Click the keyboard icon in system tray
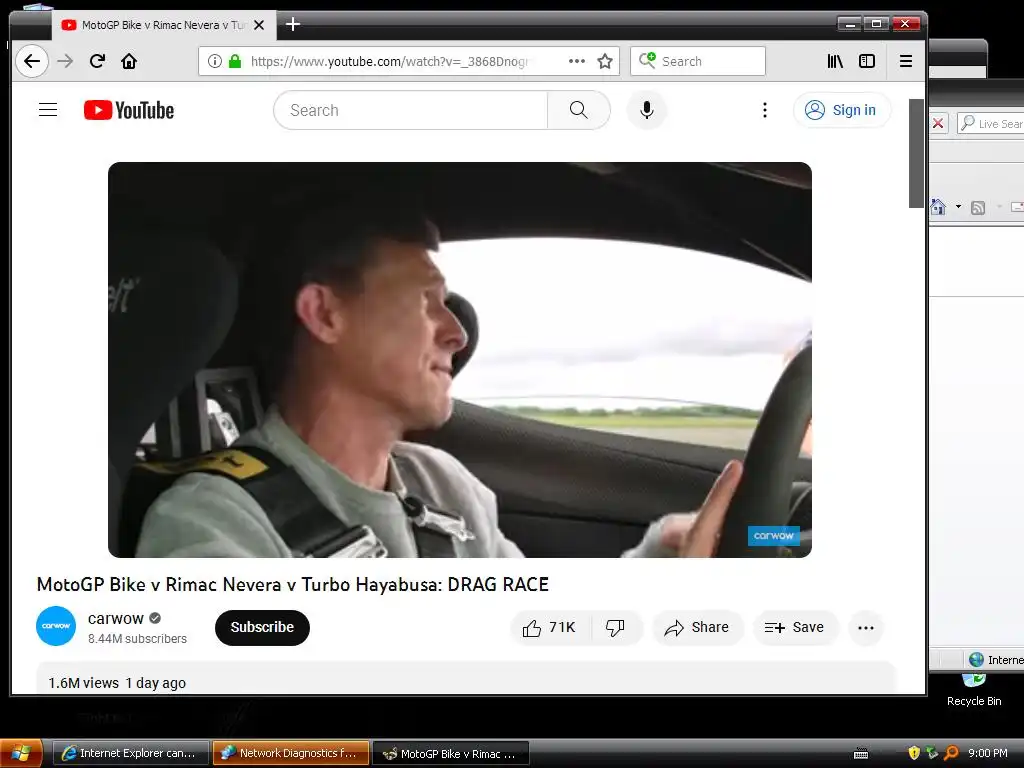This screenshot has height=768, width=1024. [x=861, y=754]
